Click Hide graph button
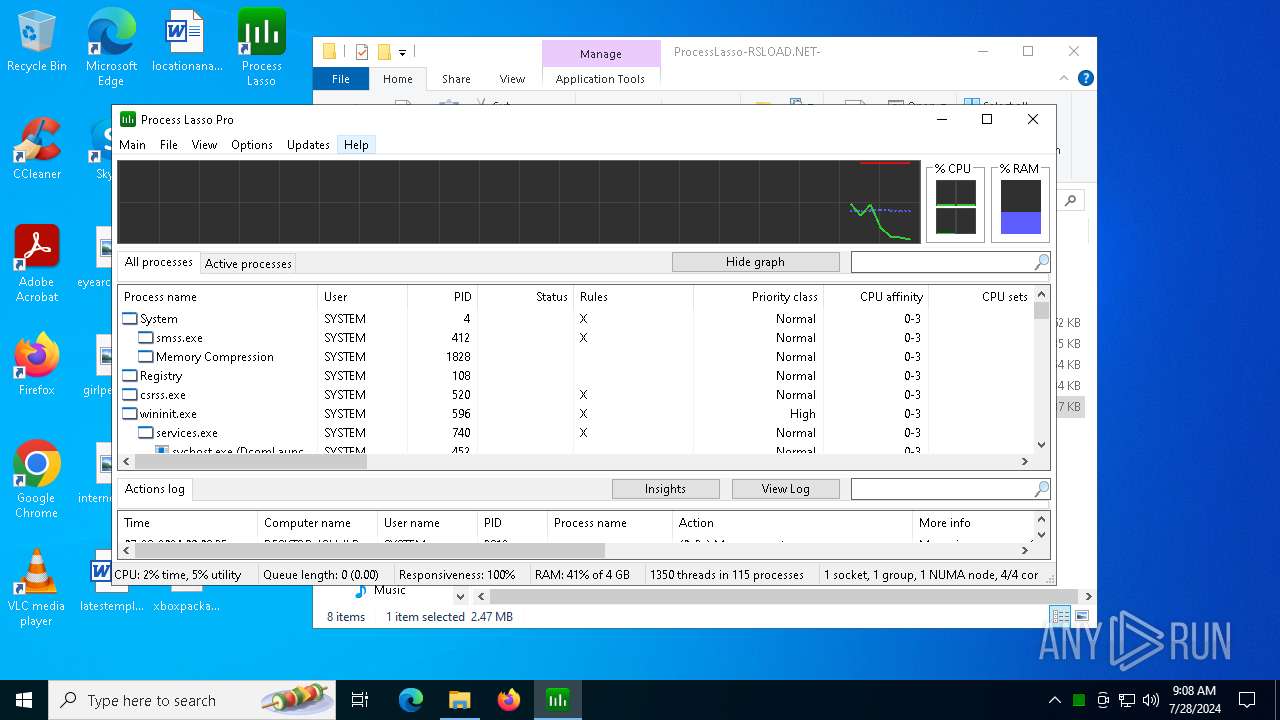1280x720 pixels. point(755,262)
